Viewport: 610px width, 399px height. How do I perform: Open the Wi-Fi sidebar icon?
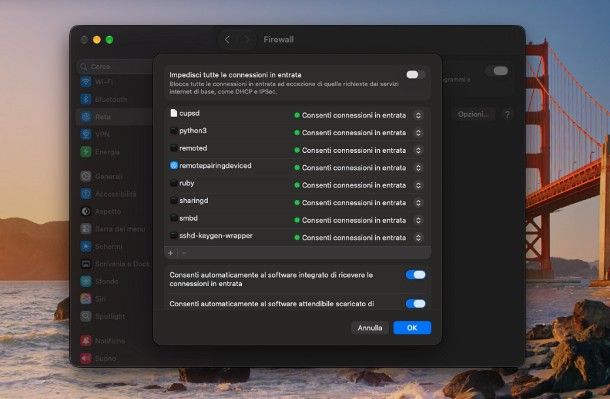coord(86,82)
